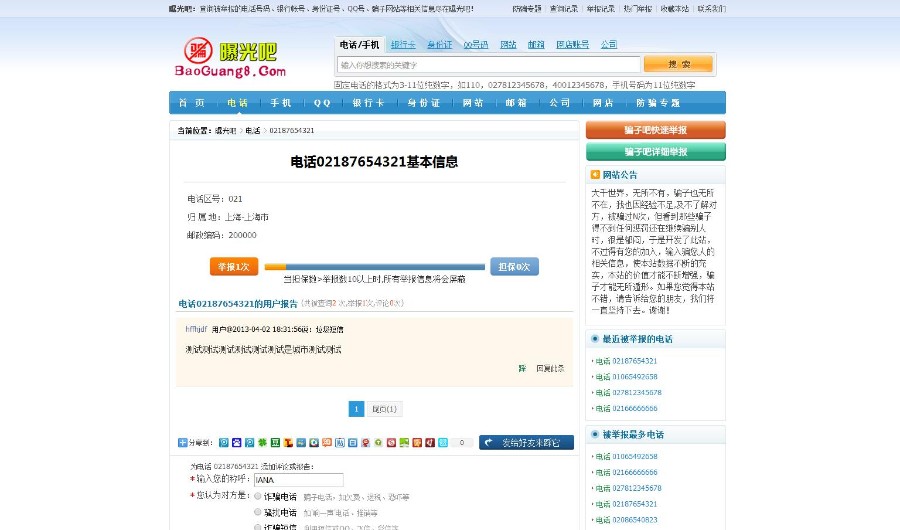Click the 骗子吧快速举报 orange button

[x=655, y=130]
